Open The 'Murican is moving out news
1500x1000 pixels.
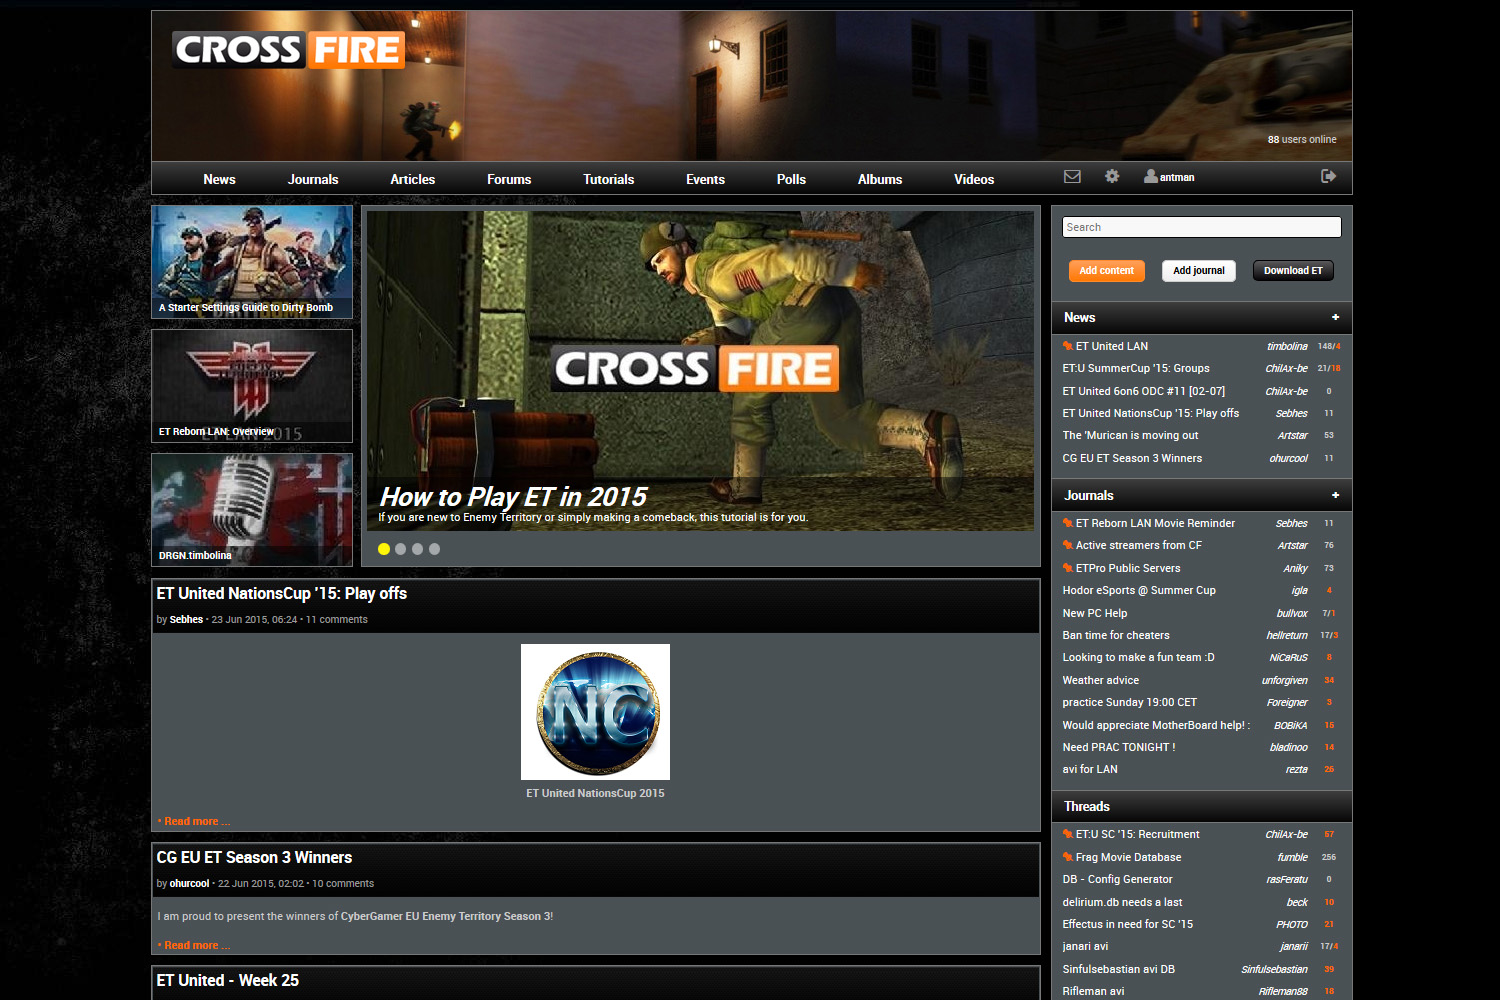(x=1130, y=435)
